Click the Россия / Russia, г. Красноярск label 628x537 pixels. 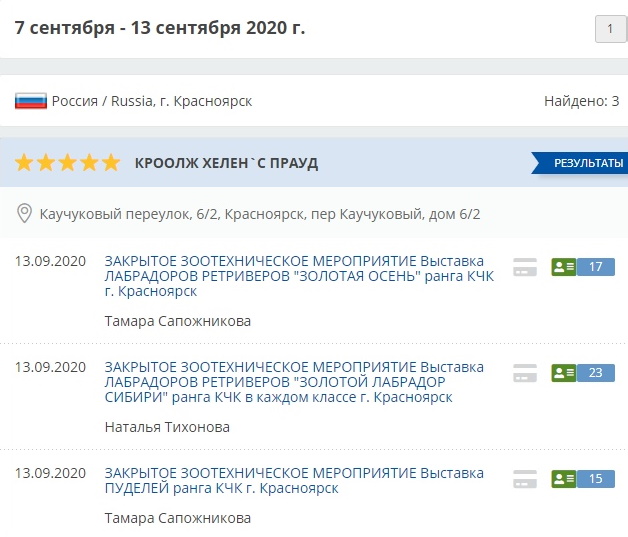pos(152,101)
